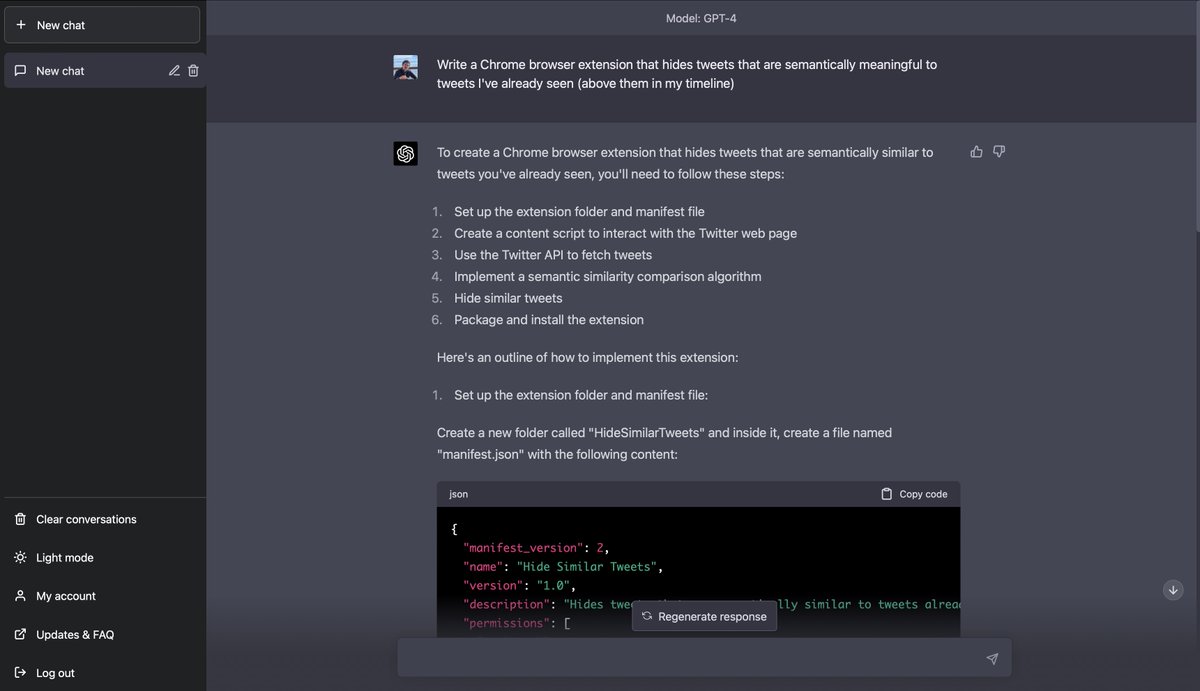1200x691 pixels.
Task: Click the ChatGPT logo avatar
Action: (405, 153)
